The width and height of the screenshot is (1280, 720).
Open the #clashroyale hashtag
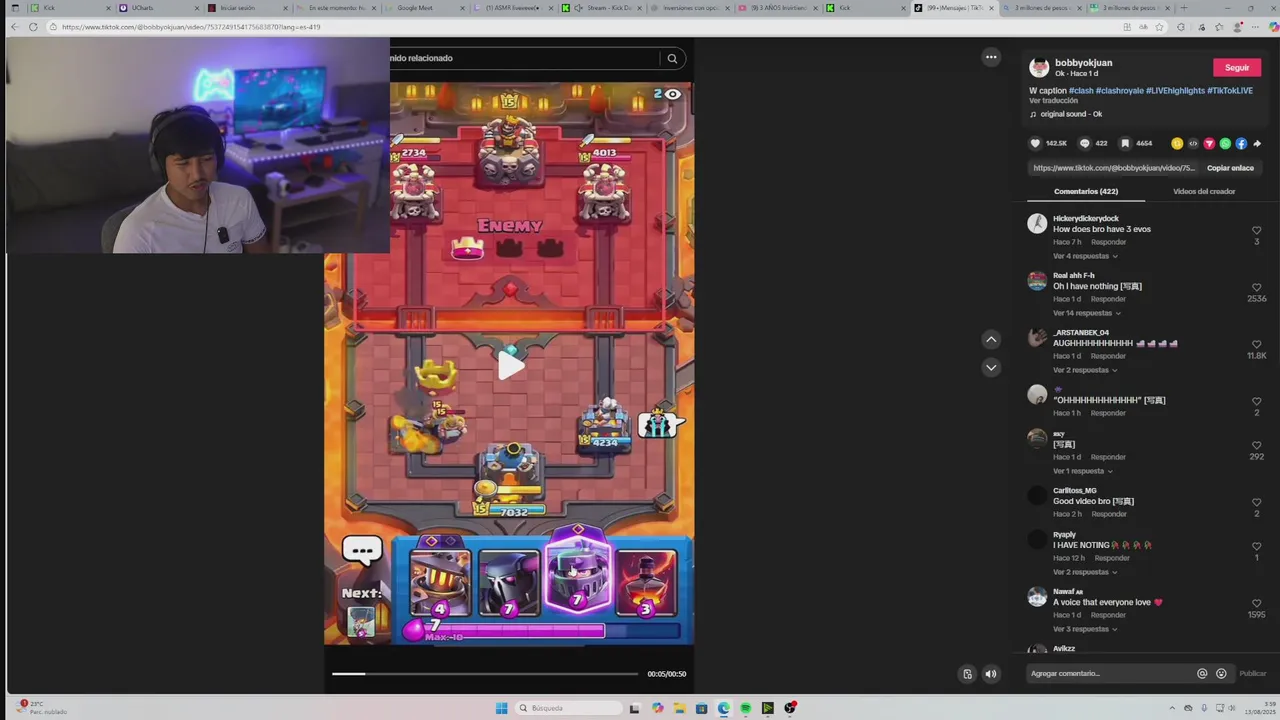click(1119, 90)
